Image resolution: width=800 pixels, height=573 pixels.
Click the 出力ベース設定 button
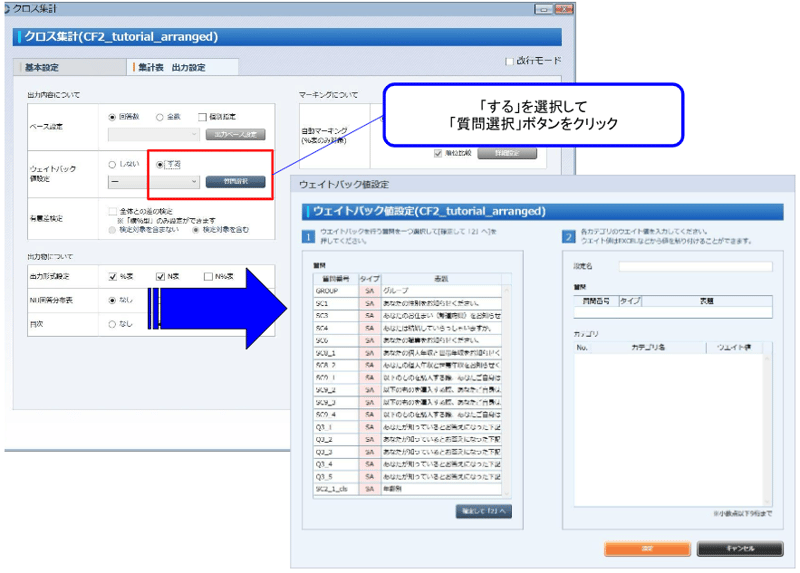coord(235,134)
